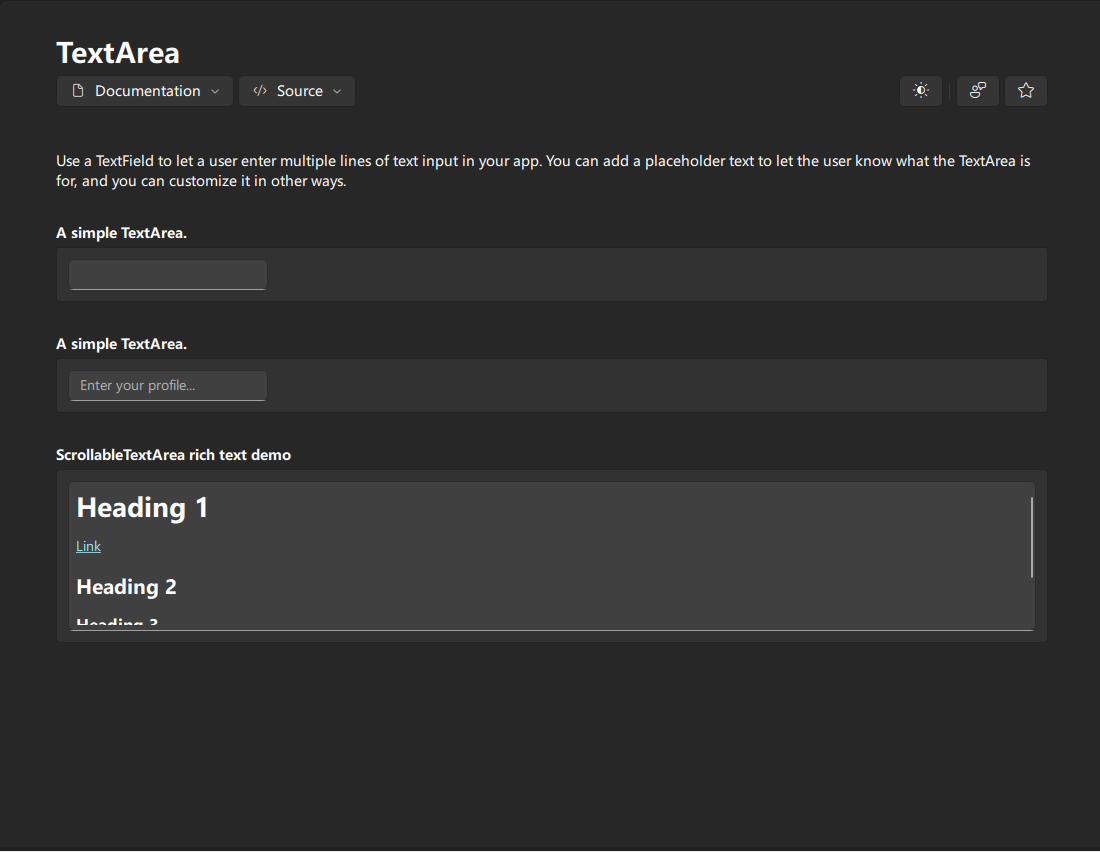Click the empty simple TextArea field
This screenshot has width=1100, height=852.
(168, 275)
